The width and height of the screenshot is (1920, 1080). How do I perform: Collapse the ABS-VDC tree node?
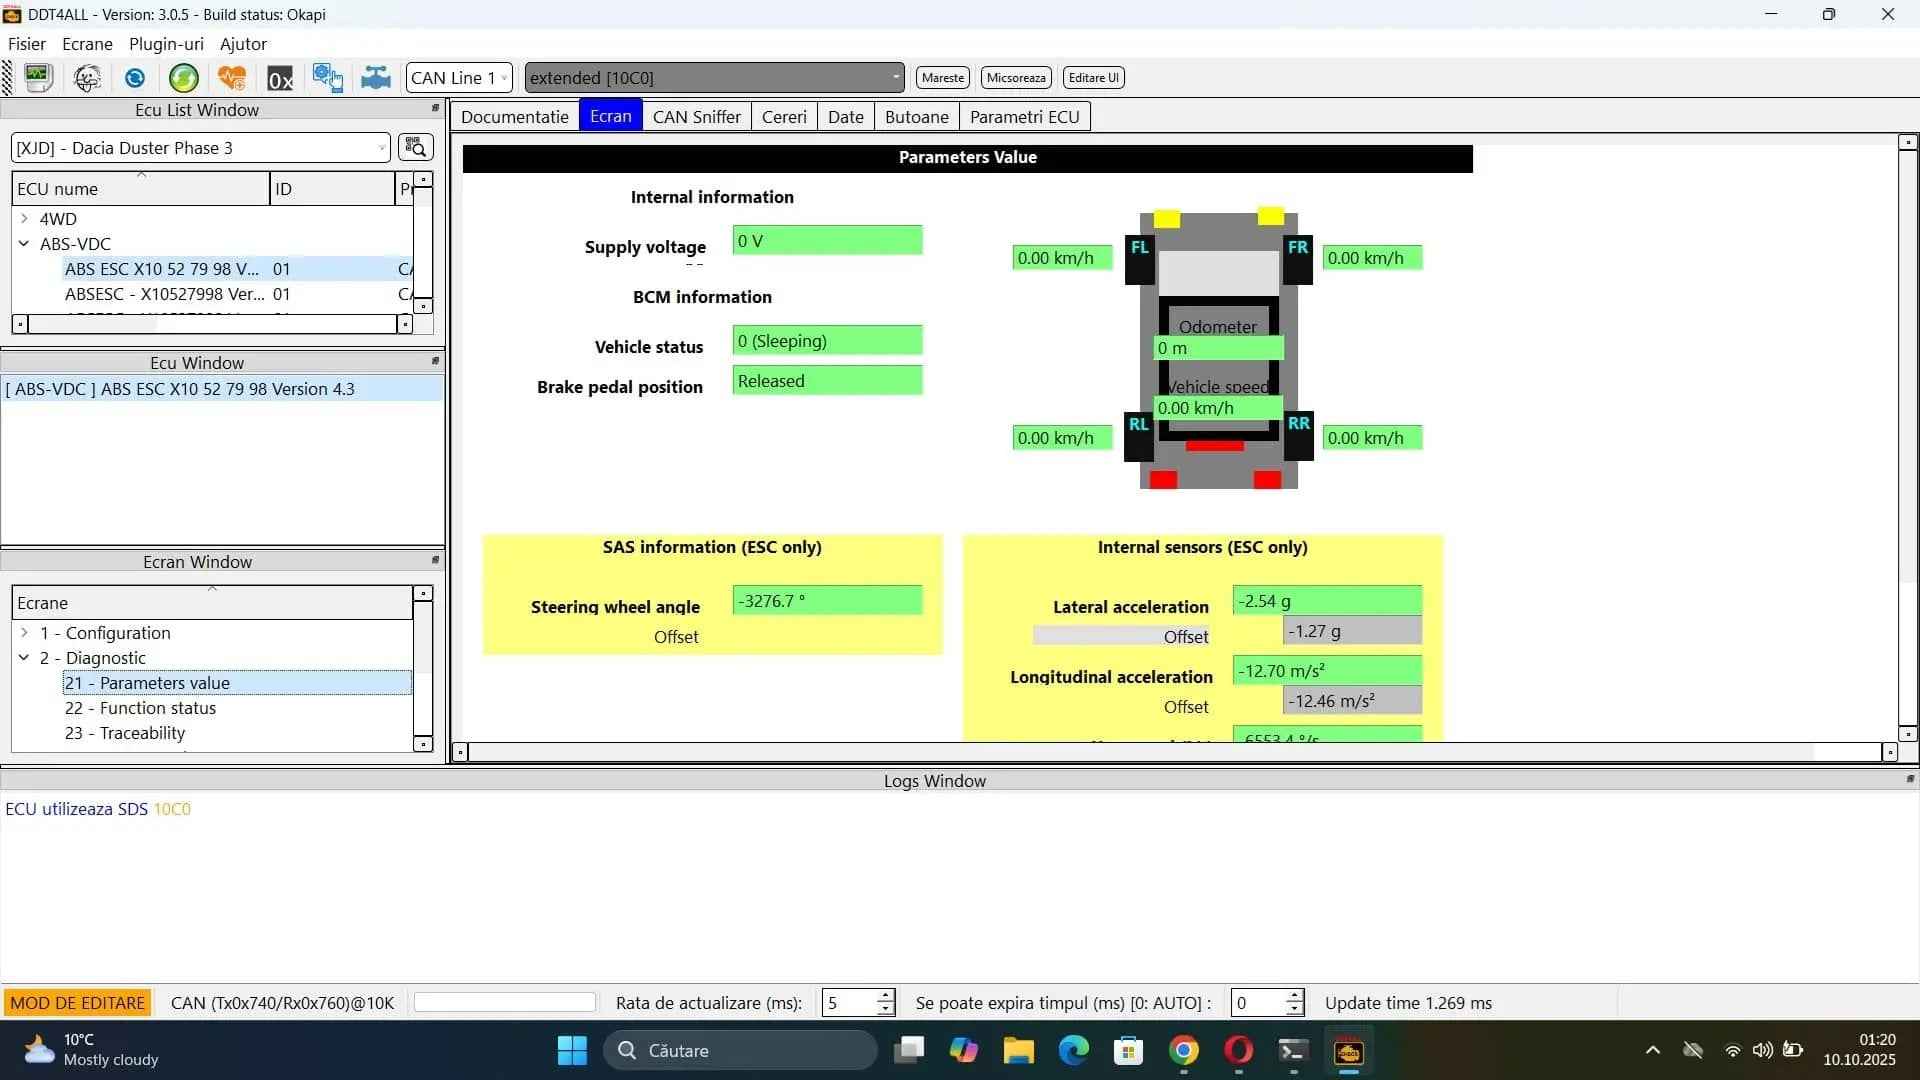(x=24, y=243)
